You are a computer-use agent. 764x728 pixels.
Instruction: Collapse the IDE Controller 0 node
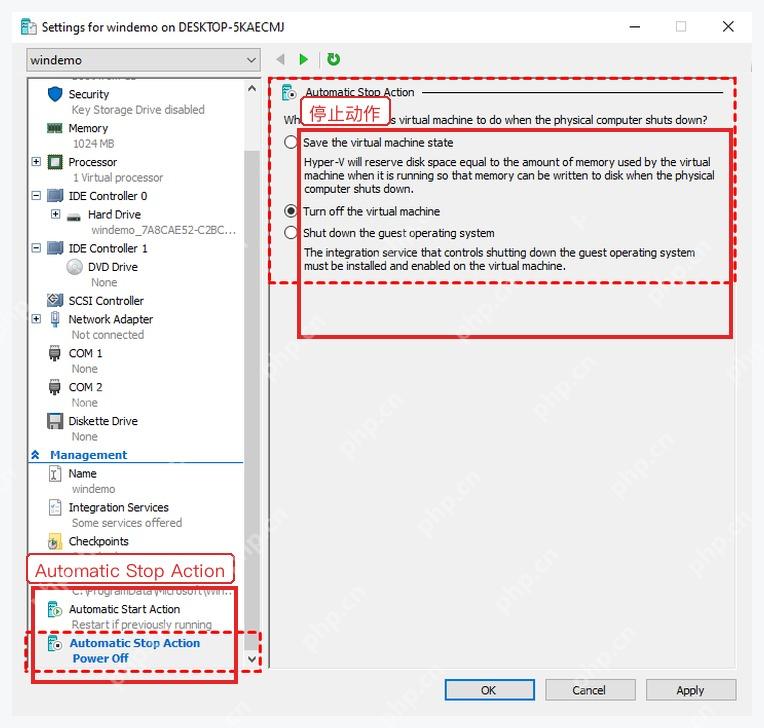(x=36, y=195)
